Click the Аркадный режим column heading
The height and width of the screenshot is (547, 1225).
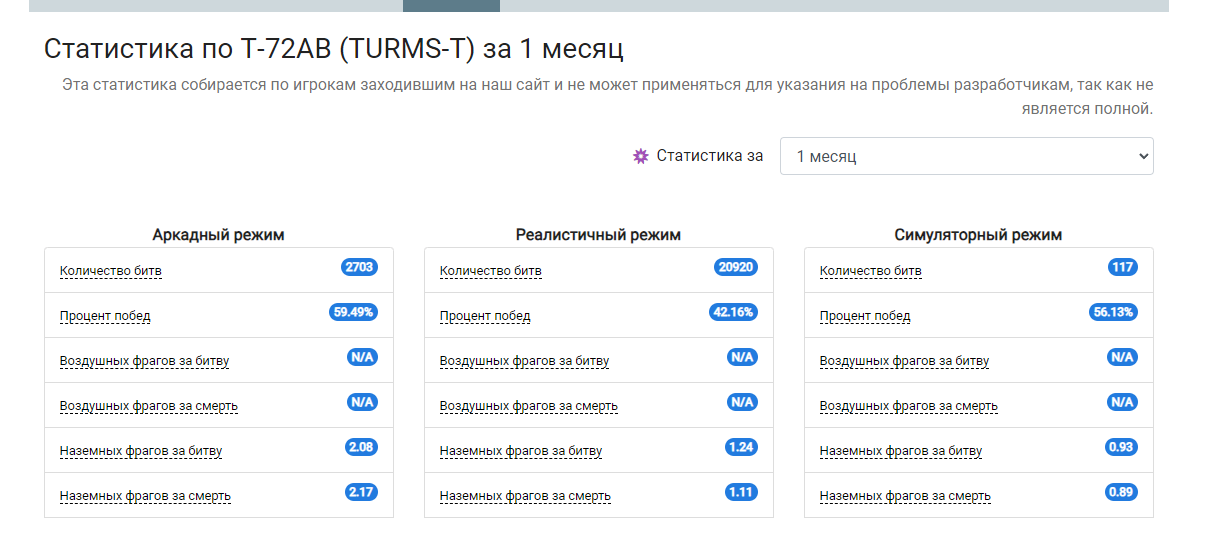[x=218, y=235]
